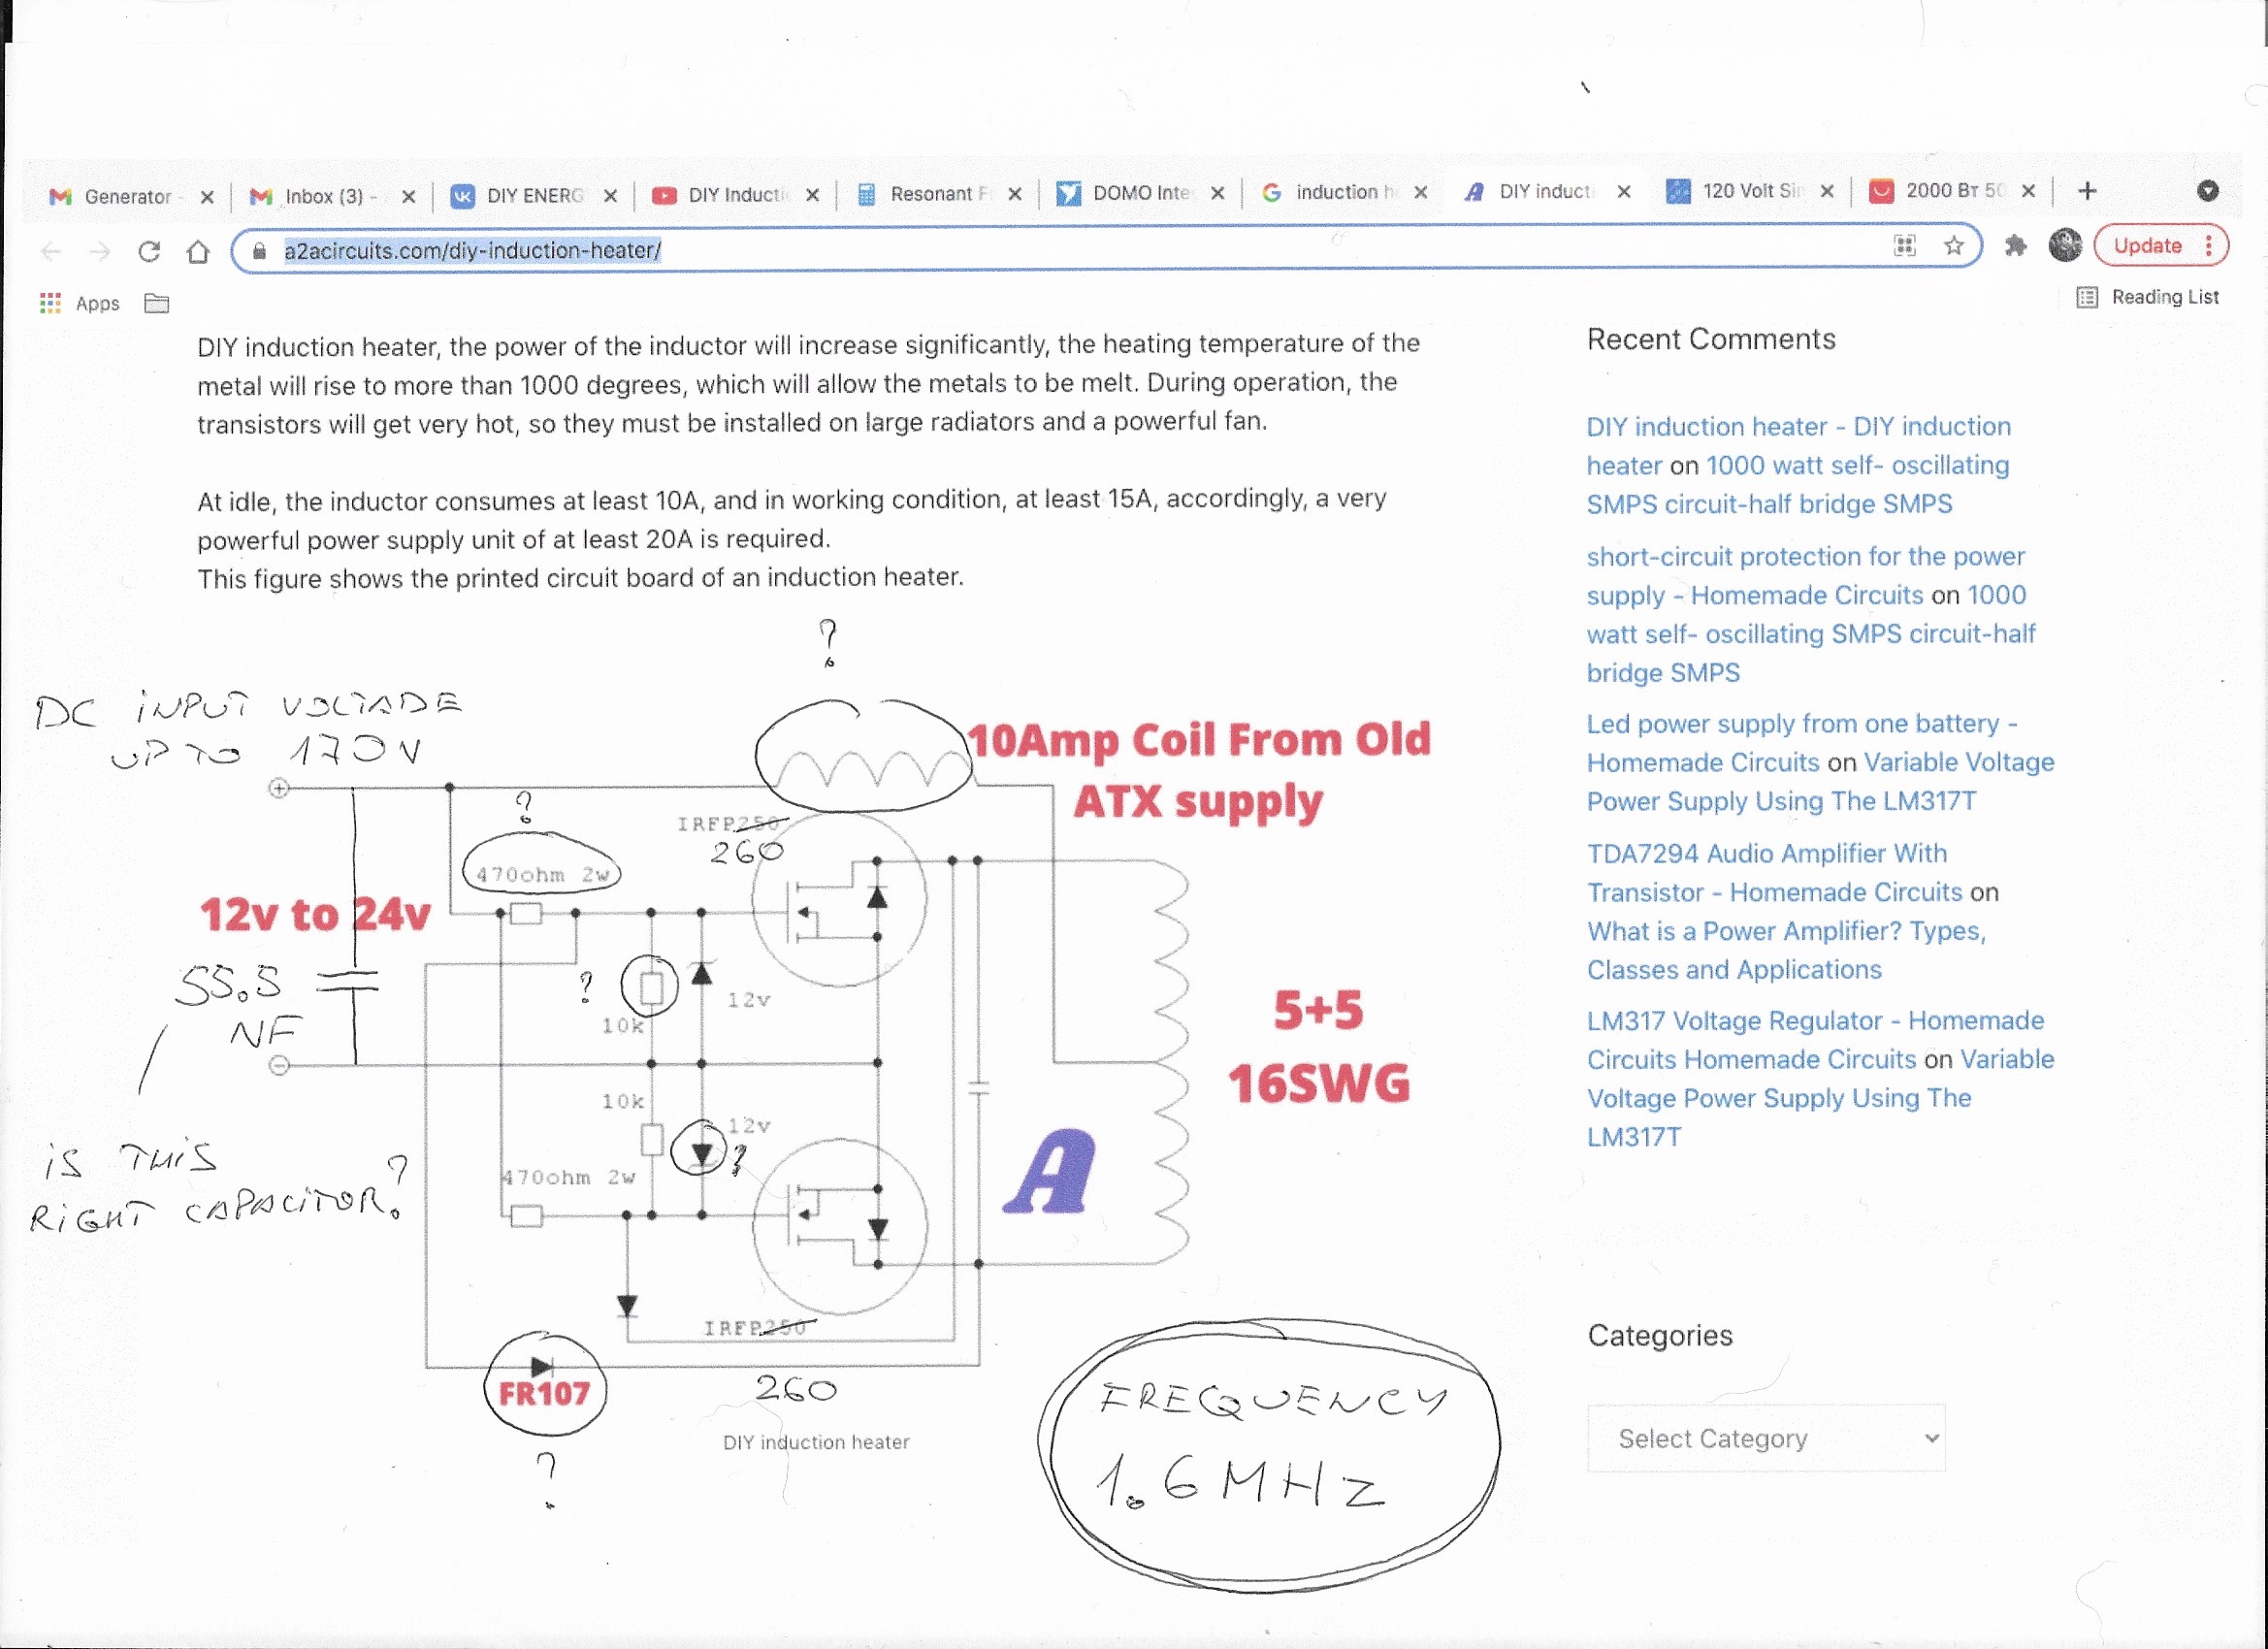This screenshot has width=2268, height=1649.
Task: Click the browser back arrow
Action: pos(51,251)
